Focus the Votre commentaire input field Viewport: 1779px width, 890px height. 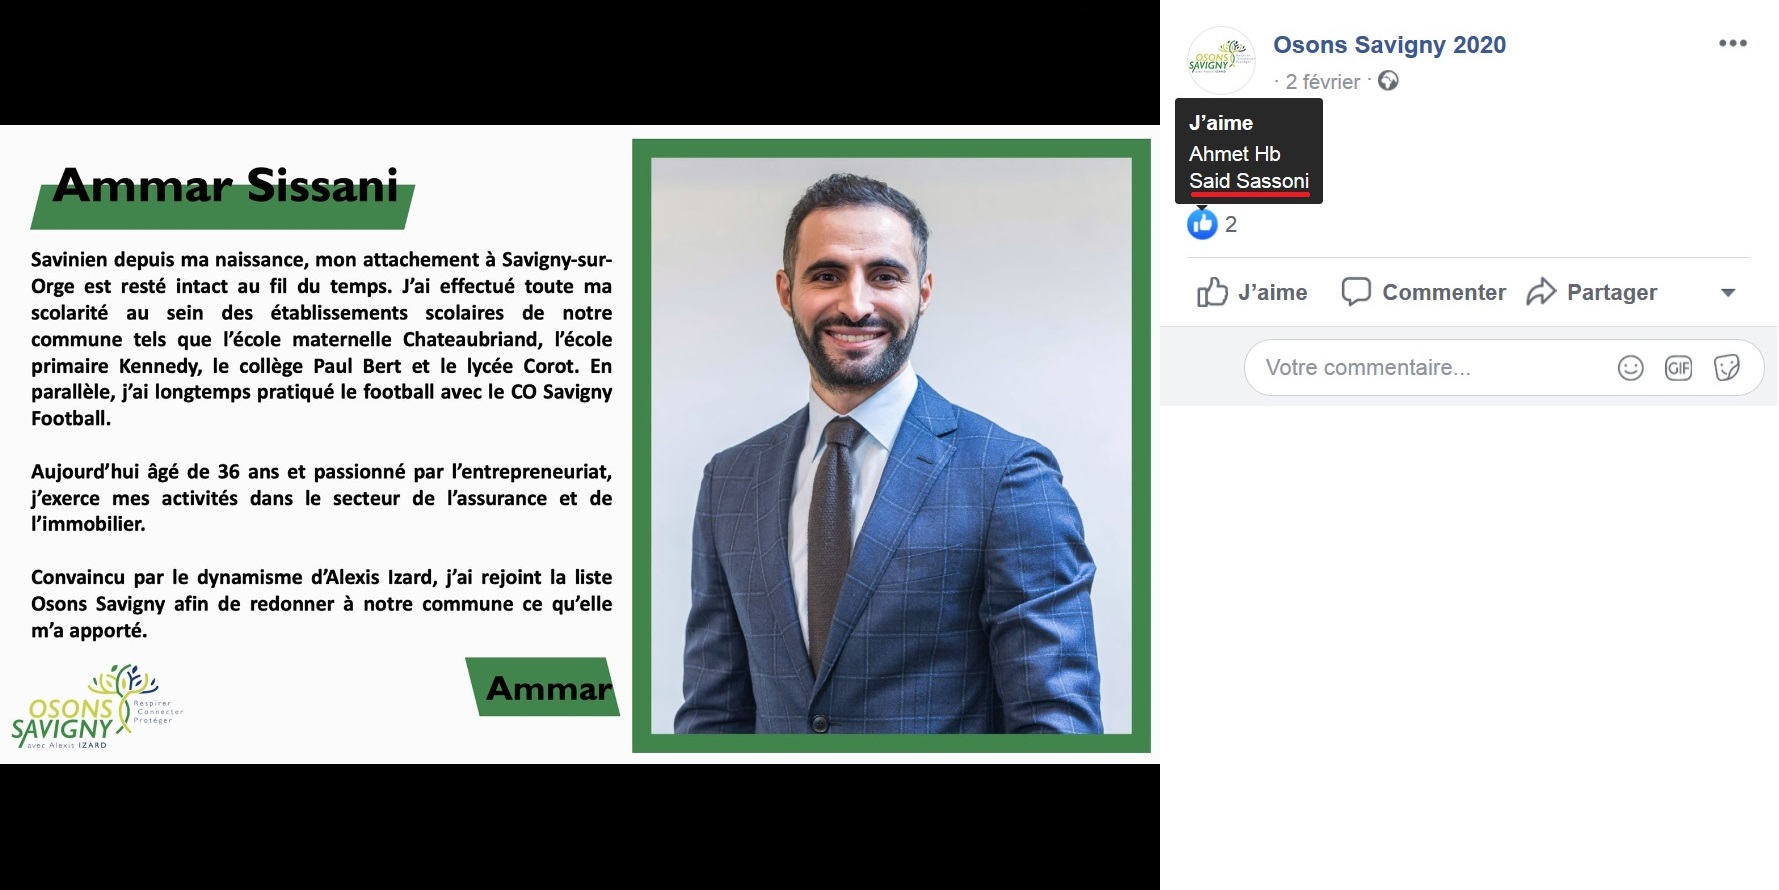pos(1430,368)
